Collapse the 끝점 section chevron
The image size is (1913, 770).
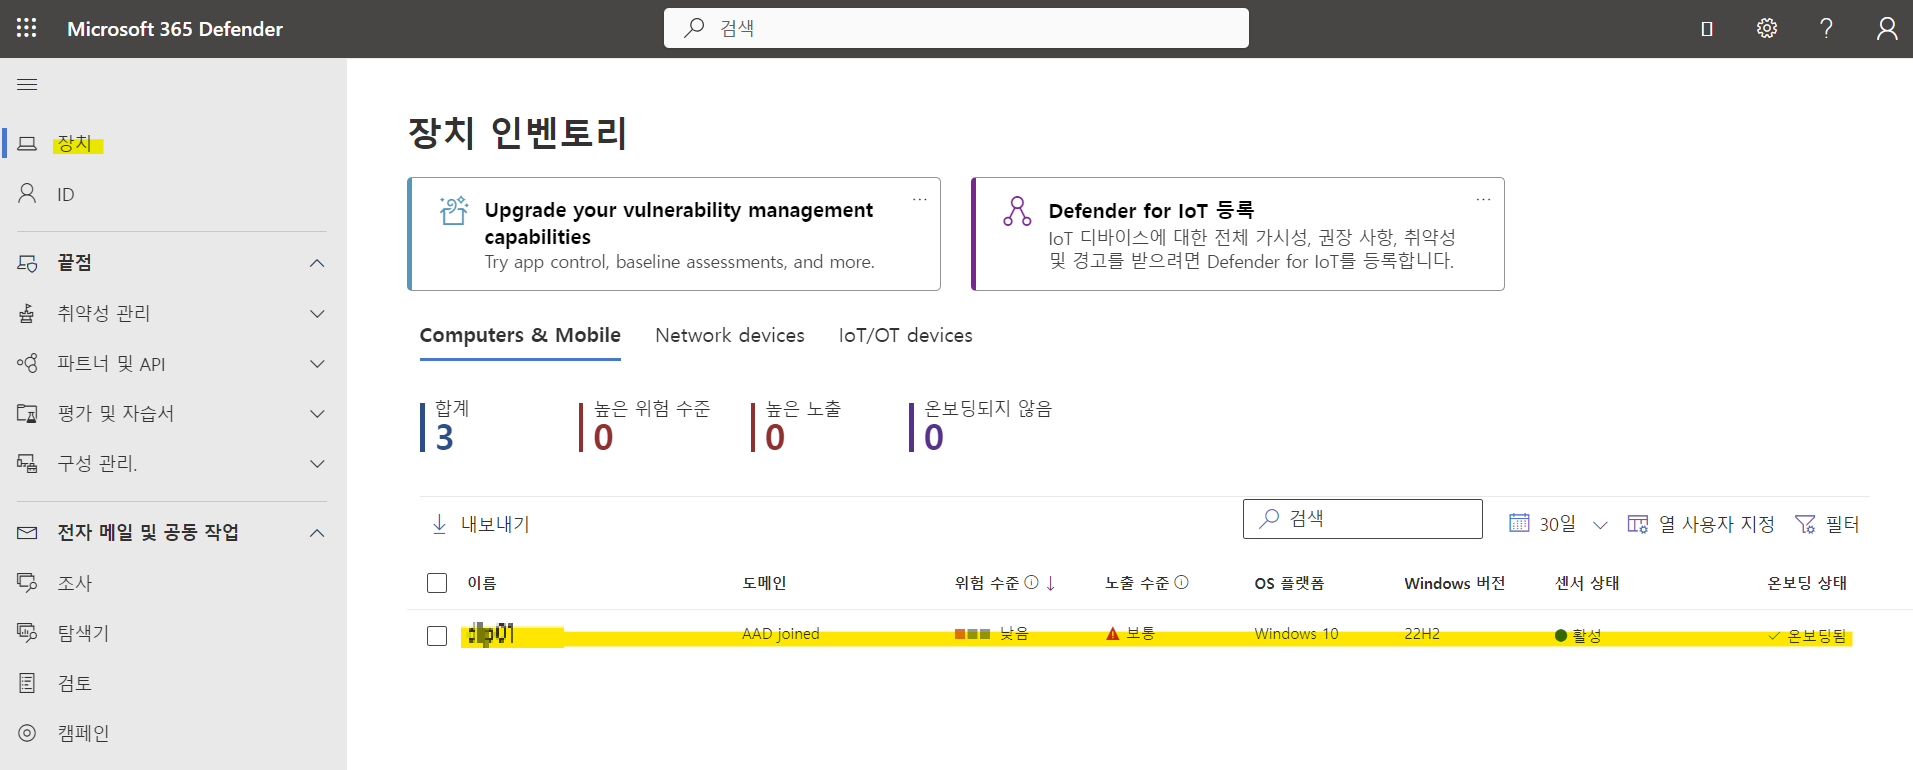[317, 263]
